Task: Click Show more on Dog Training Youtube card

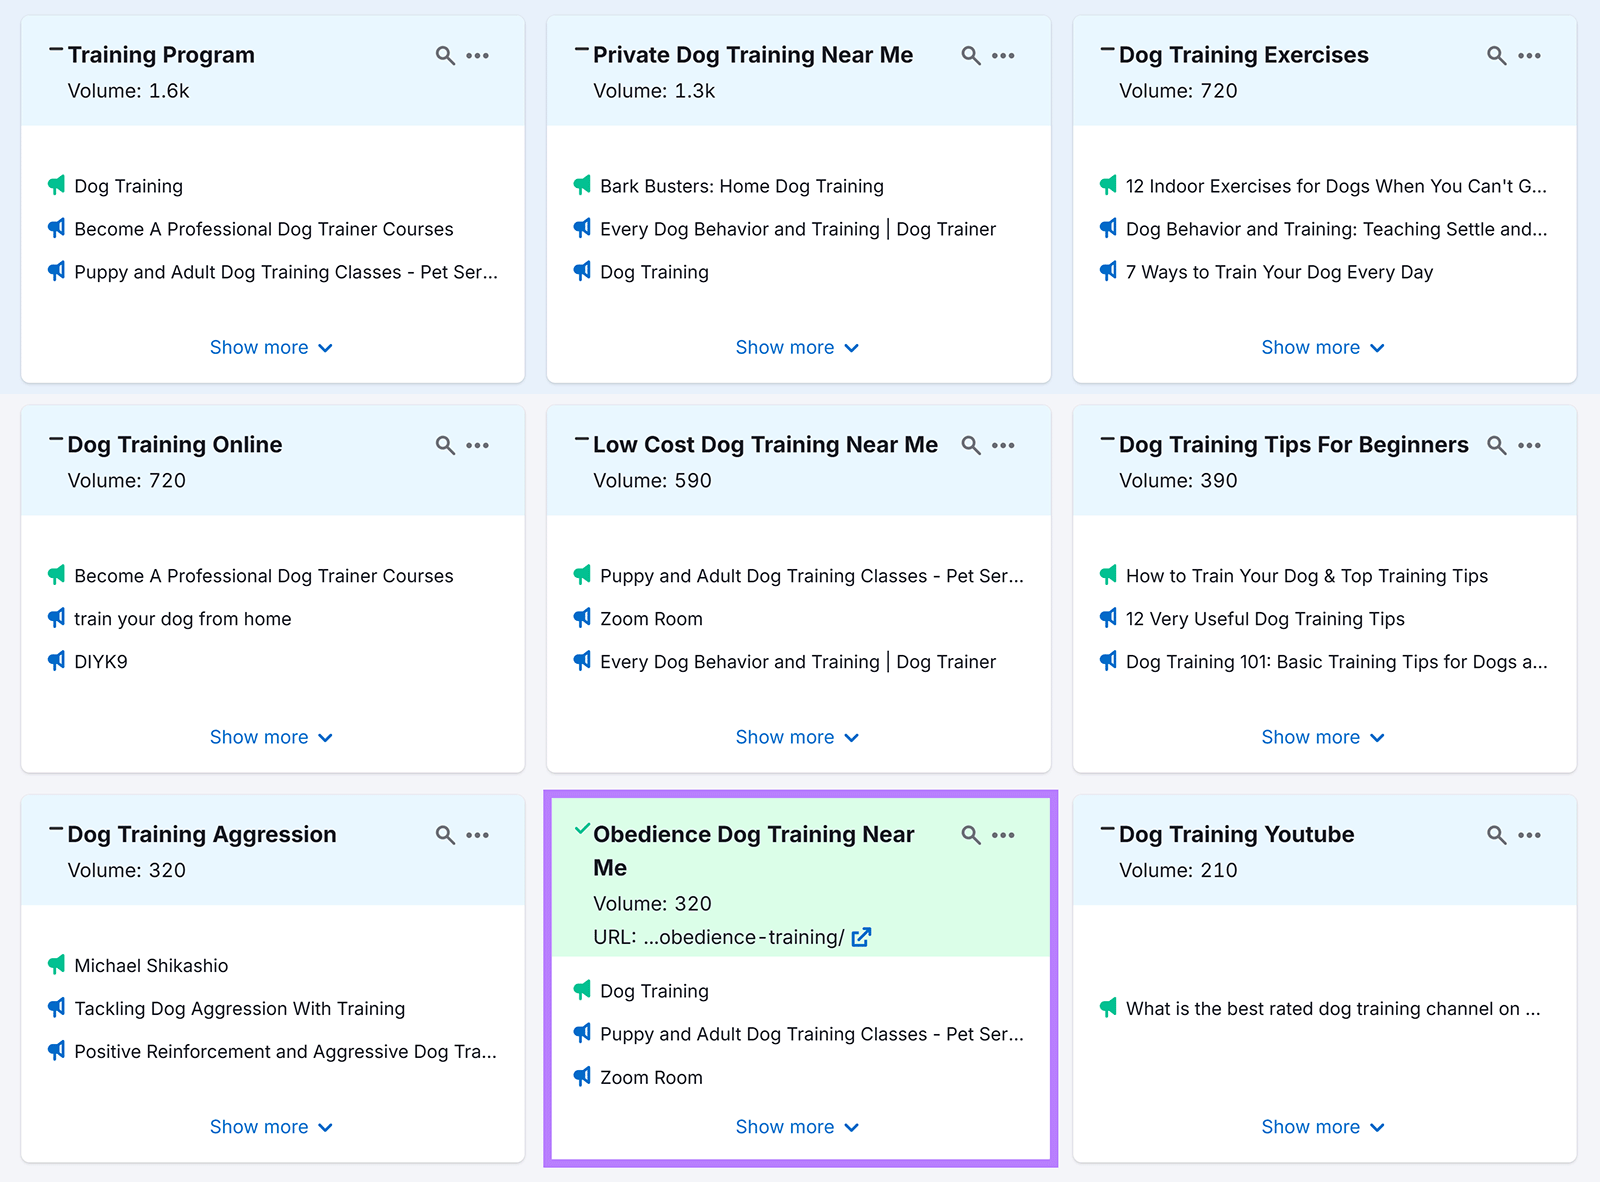Action: point(1322,1126)
